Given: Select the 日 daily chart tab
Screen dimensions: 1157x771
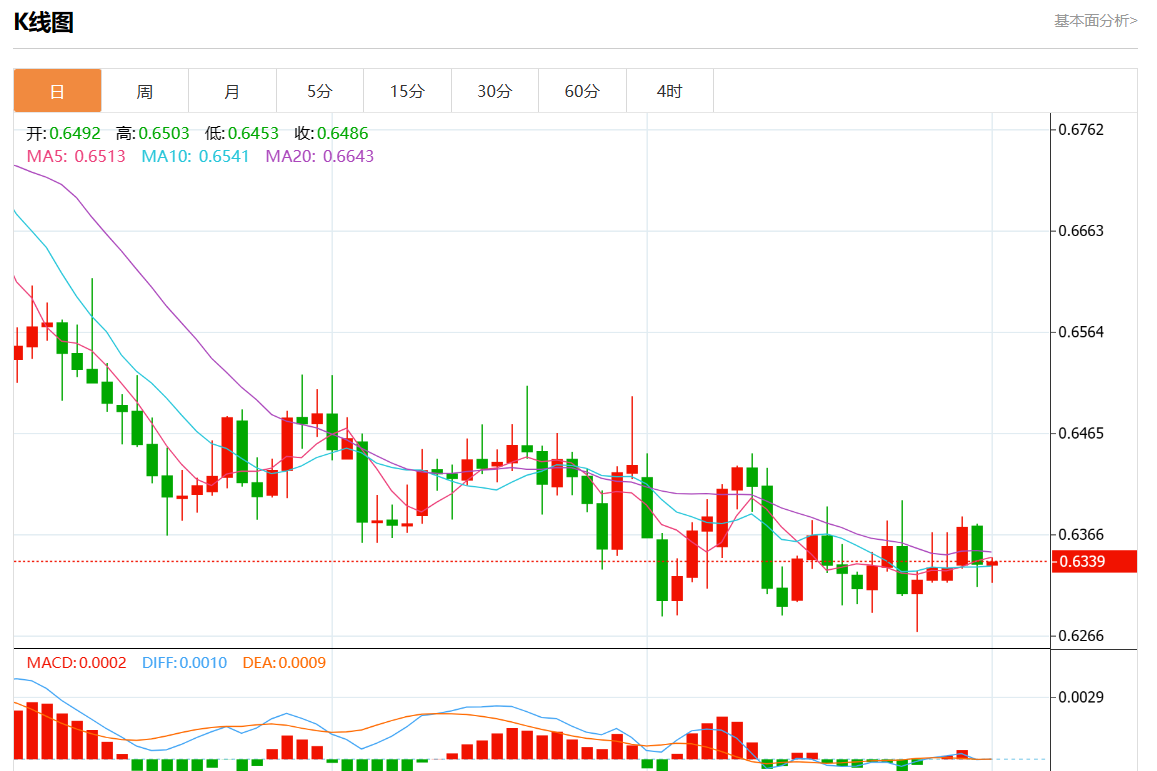Looking at the screenshot, I should point(58,91).
